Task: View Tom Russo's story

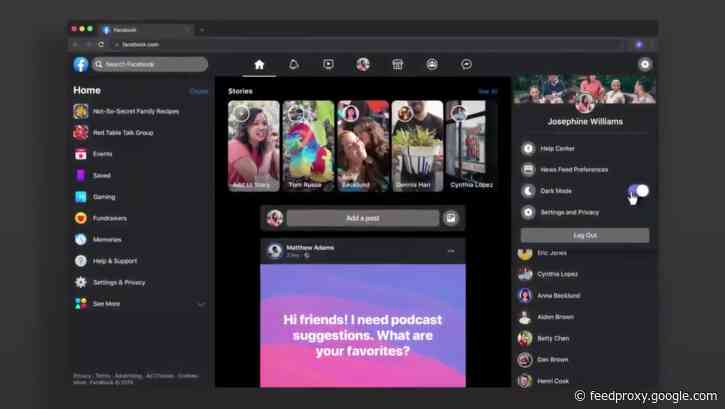Action: (308, 146)
